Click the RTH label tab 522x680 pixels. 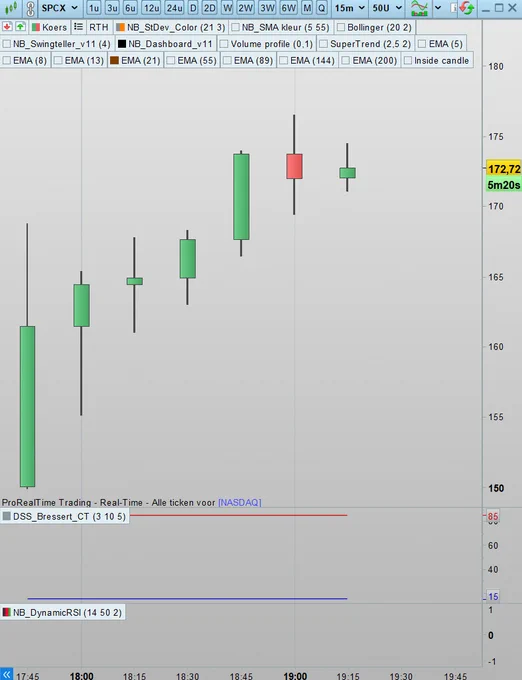98,27
